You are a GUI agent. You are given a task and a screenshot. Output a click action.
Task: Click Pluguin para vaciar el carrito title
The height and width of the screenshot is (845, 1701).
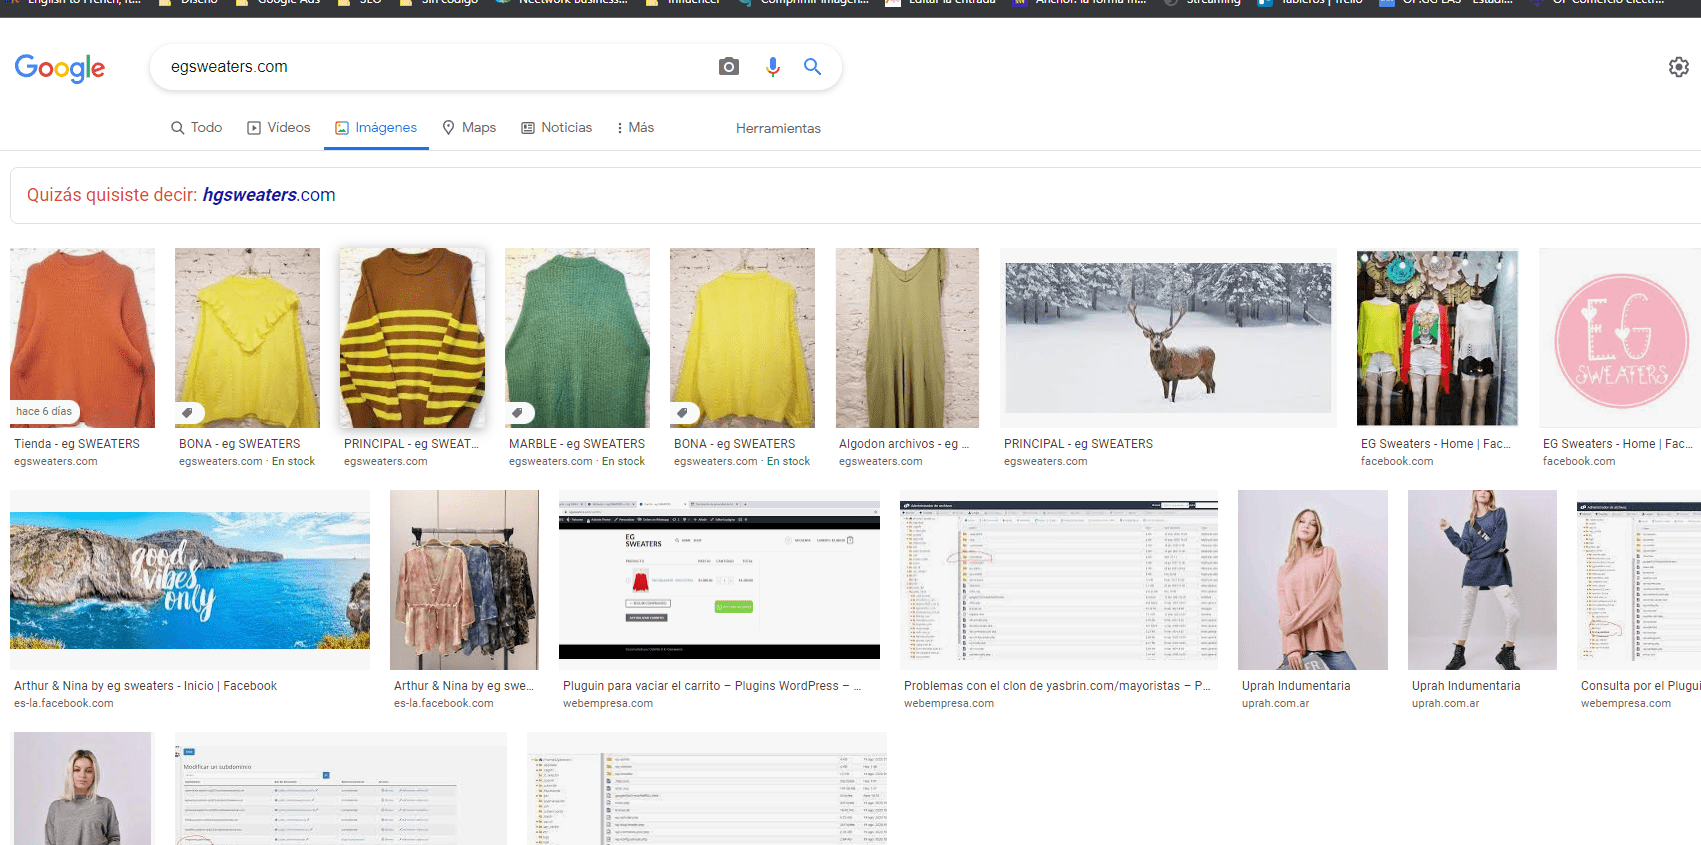712,686
